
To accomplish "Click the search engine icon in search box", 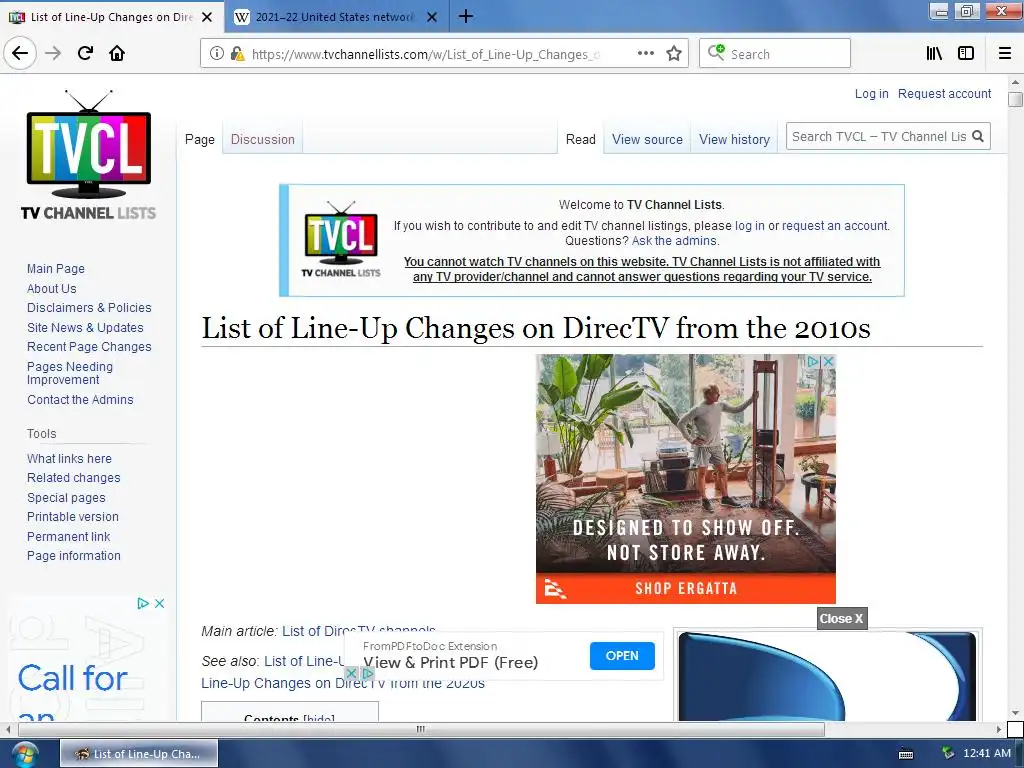I will [716, 52].
